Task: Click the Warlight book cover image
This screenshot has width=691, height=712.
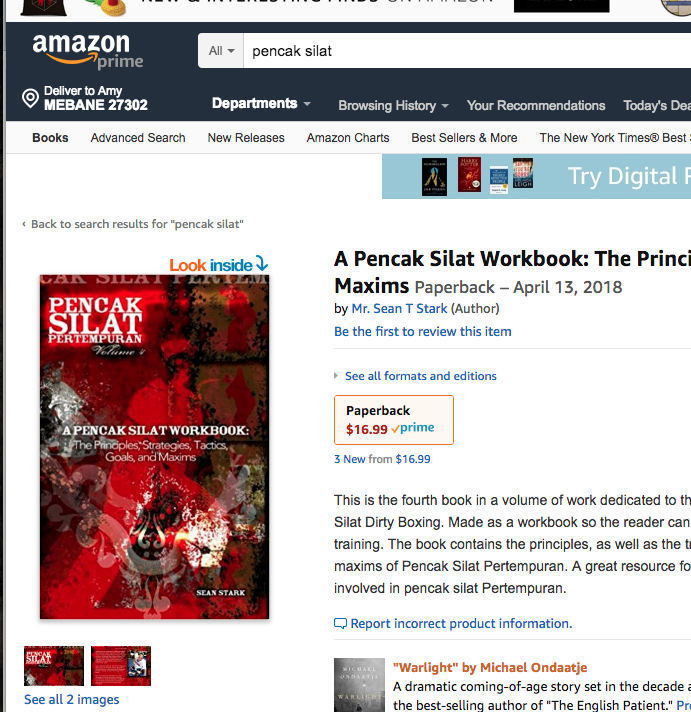Action: 359,685
